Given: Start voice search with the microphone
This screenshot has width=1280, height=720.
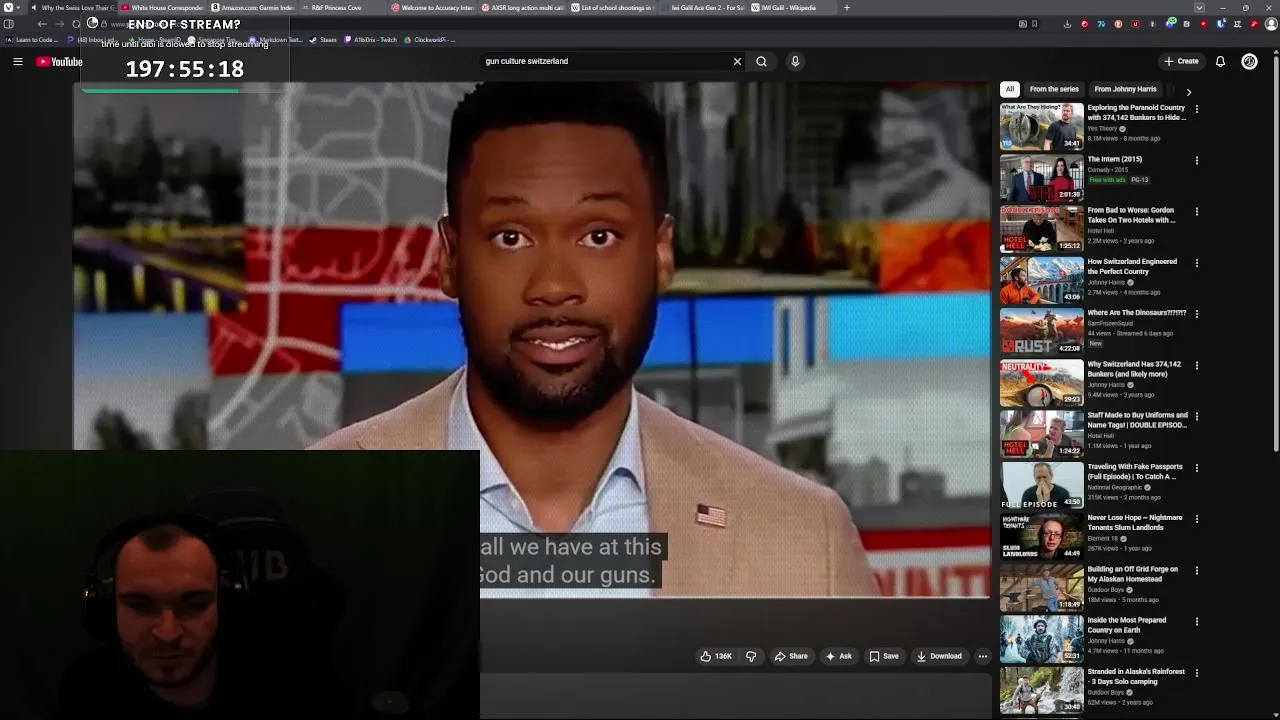Looking at the screenshot, I should pos(795,61).
